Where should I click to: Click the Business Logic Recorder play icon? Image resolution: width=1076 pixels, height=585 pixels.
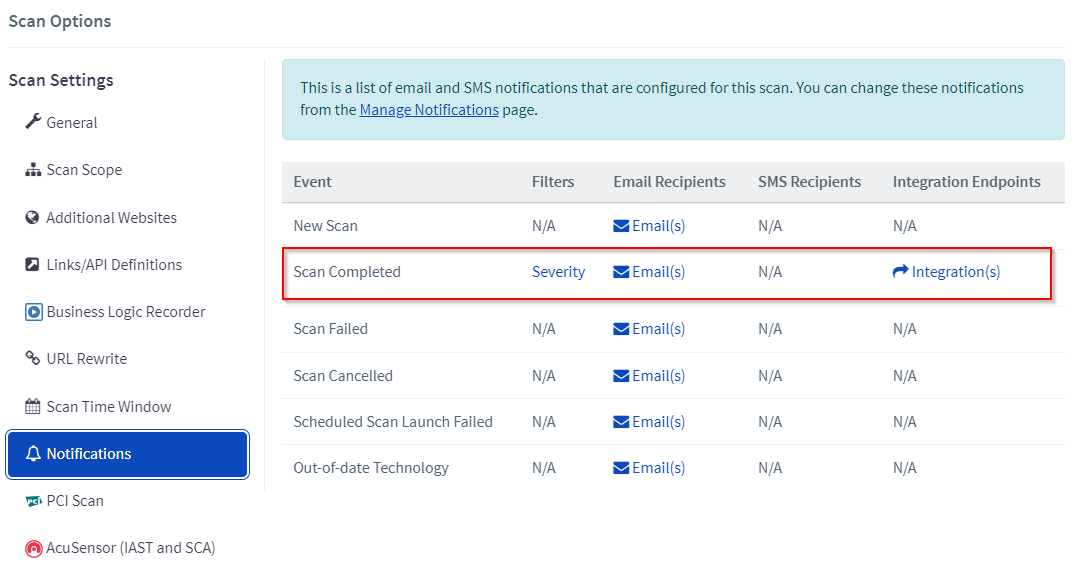(x=34, y=312)
